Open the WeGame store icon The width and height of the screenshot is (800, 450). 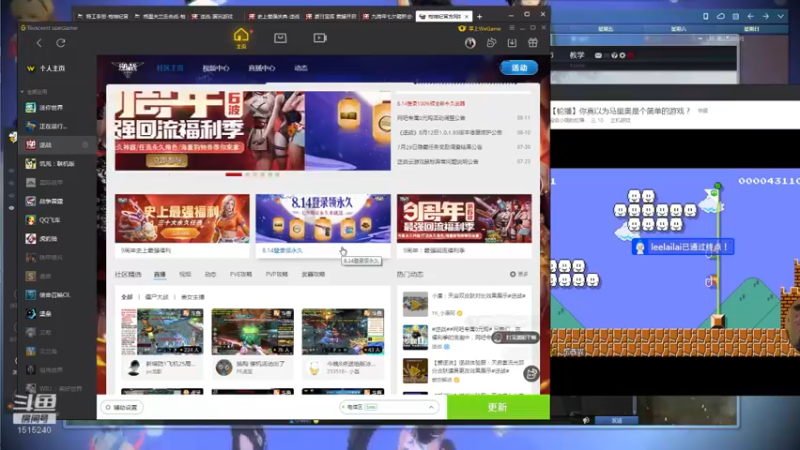point(280,38)
